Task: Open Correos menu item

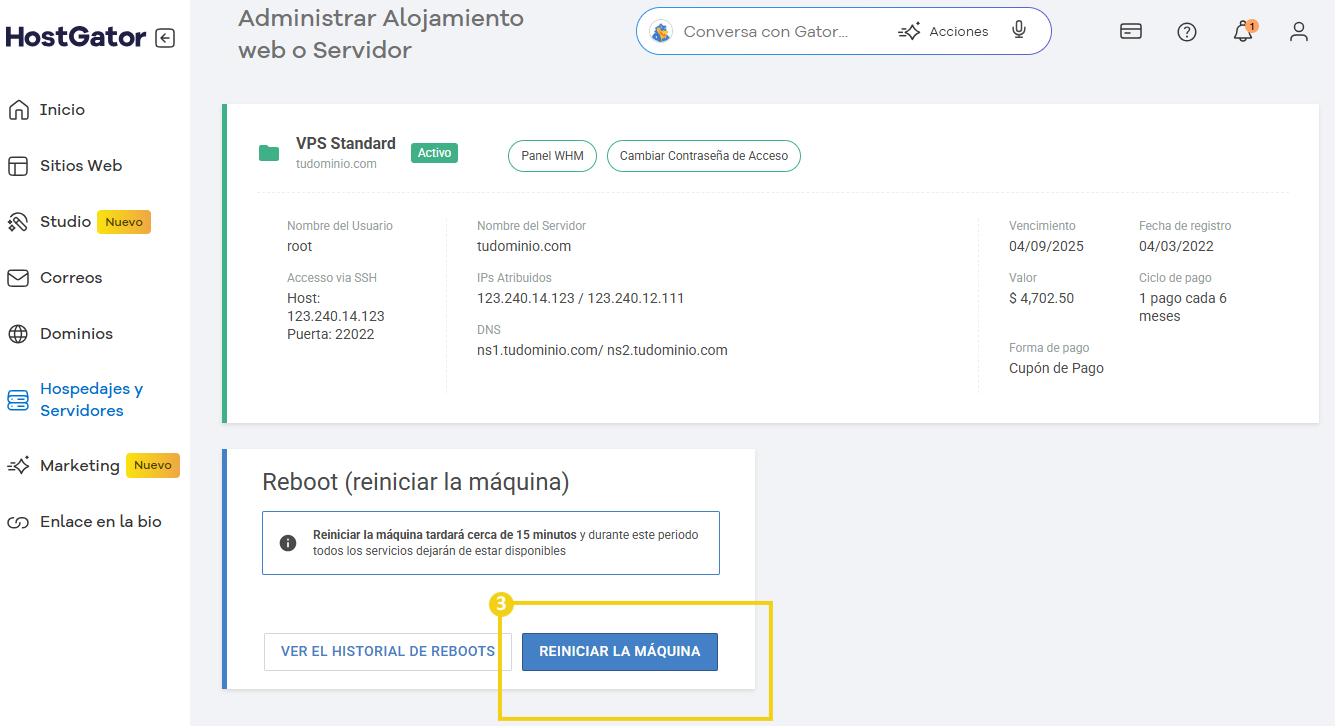Action: (x=71, y=278)
